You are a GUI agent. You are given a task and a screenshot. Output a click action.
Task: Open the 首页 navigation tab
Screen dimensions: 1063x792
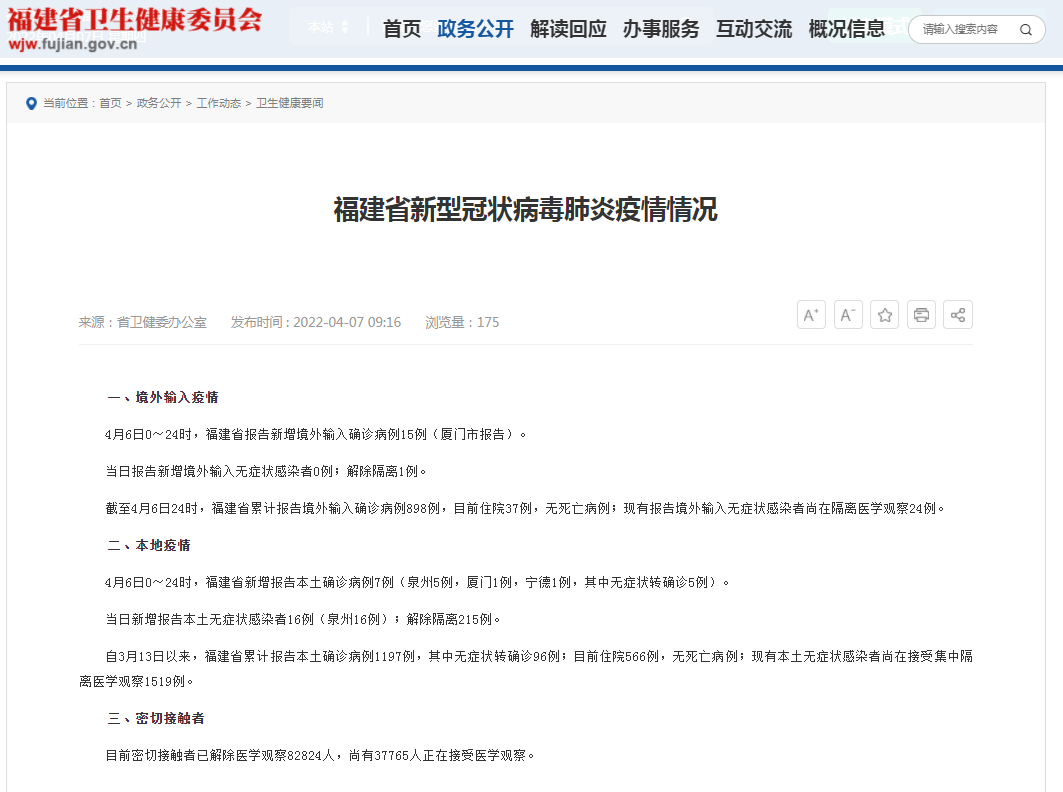point(402,29)
